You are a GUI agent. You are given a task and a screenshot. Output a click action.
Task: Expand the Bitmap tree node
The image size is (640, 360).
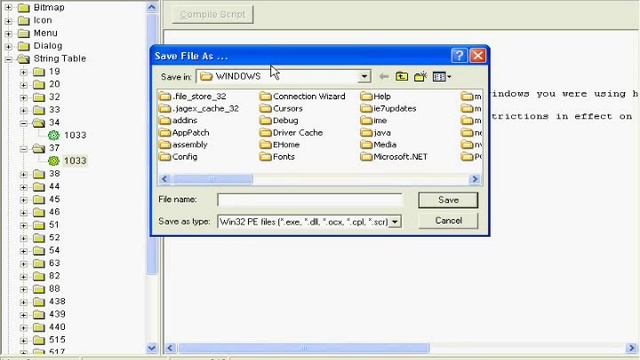click(x=9, y=7)
